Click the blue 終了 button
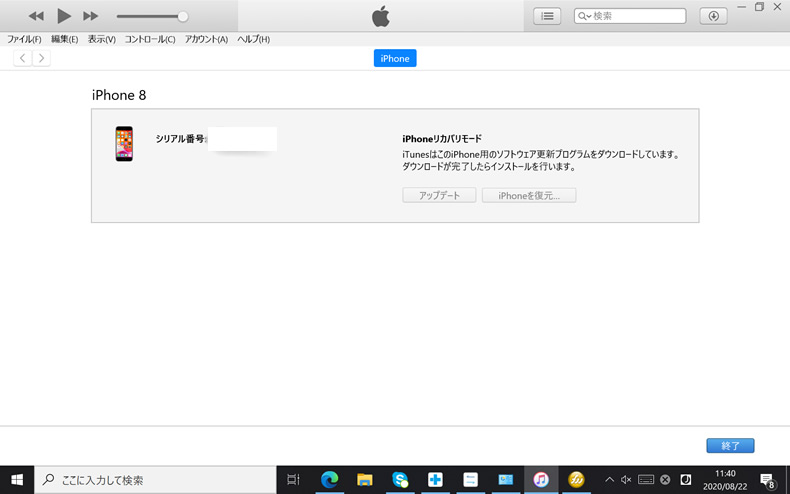Viewport: 790px width, 494px height. (730, 446)
